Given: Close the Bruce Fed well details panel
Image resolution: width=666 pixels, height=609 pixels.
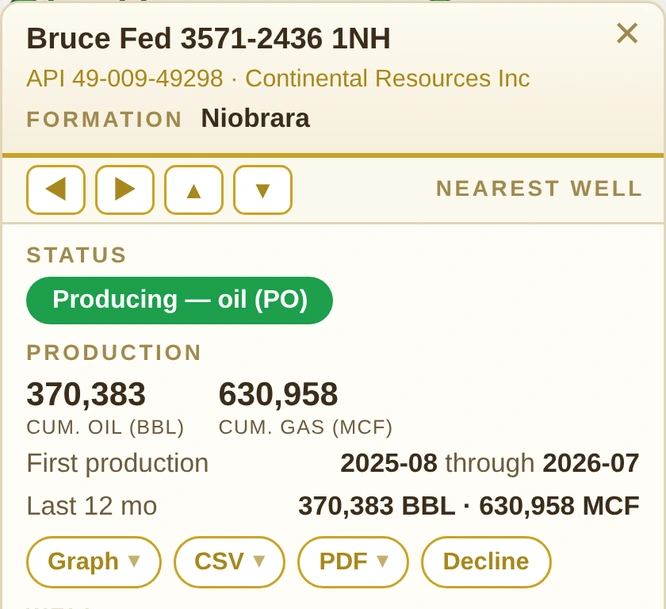Looking at the screenshot, I should 627,34.
